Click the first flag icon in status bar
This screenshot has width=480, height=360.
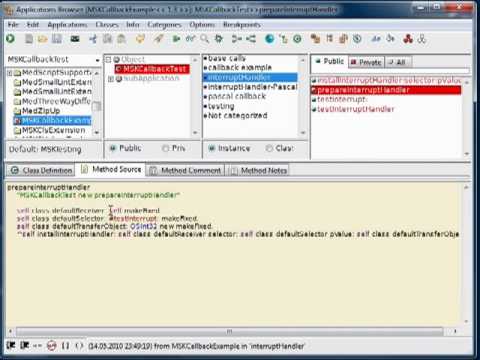point(11,345)
